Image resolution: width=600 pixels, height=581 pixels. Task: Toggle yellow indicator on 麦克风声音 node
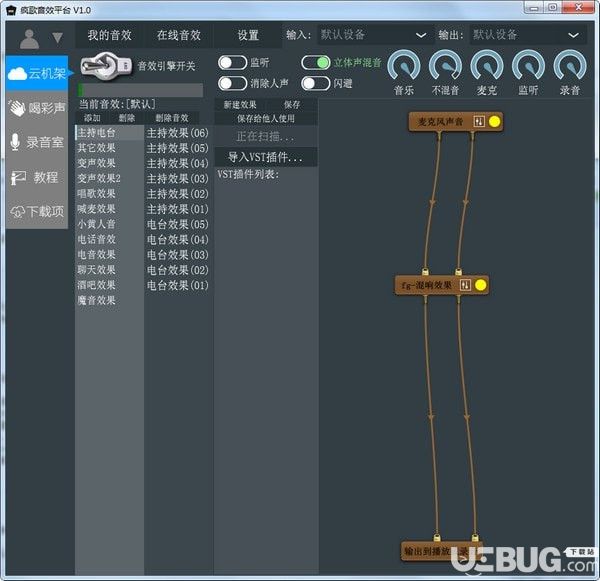(494, 122)
